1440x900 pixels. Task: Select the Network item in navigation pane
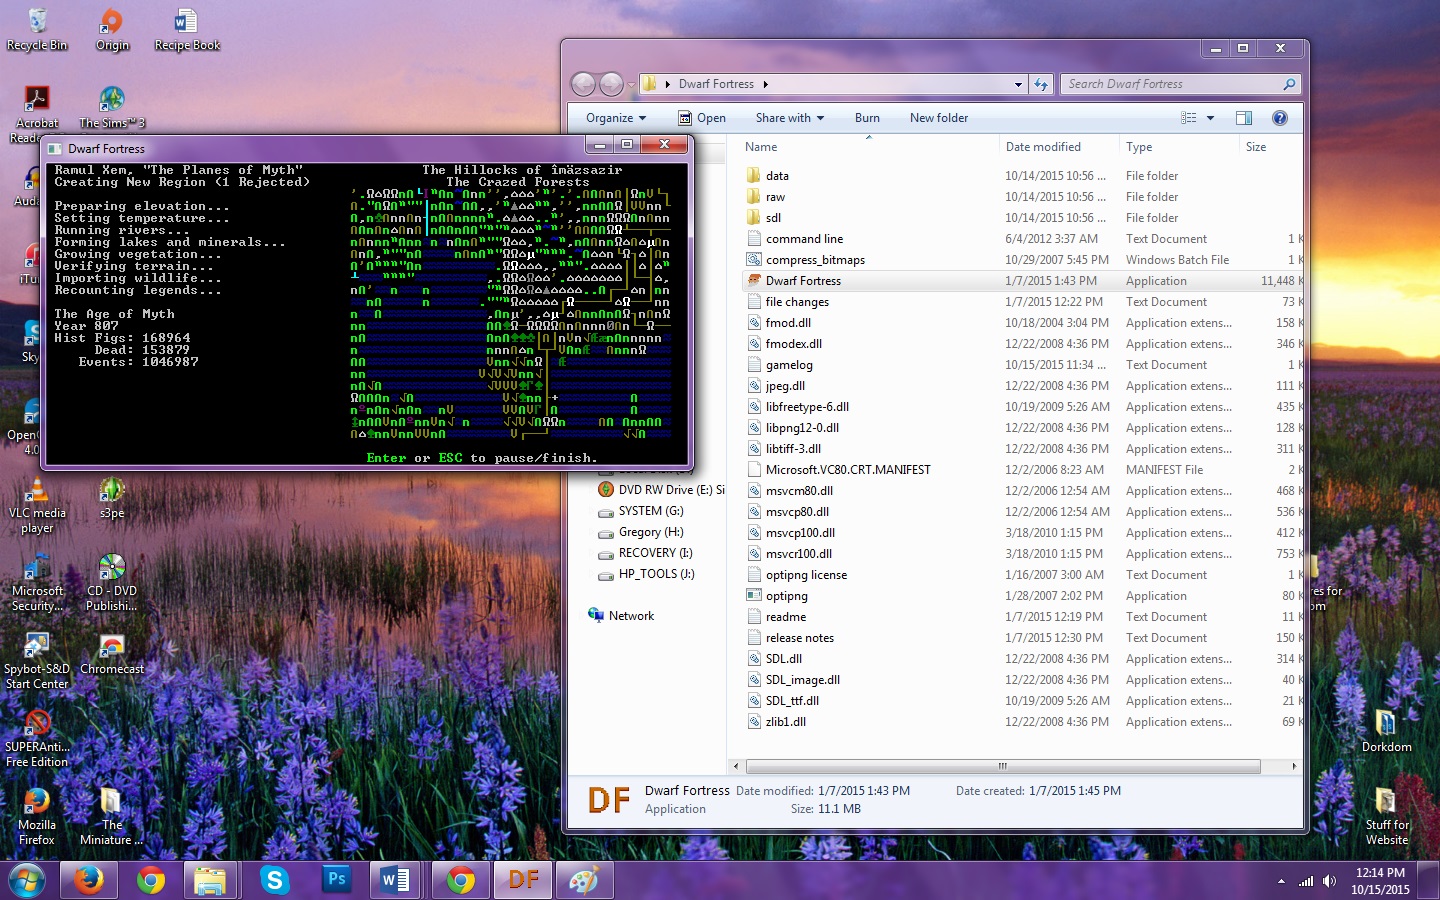(x=630, y=616)
